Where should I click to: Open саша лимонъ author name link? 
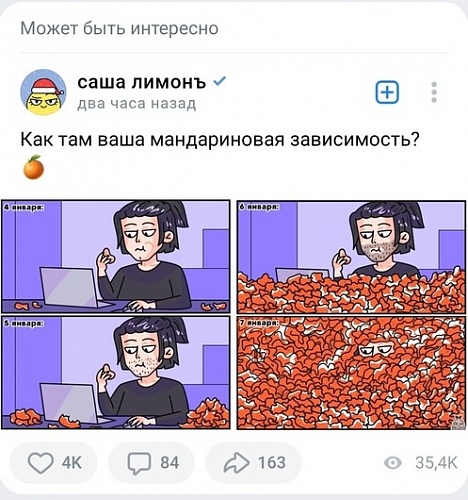point(141,82)
